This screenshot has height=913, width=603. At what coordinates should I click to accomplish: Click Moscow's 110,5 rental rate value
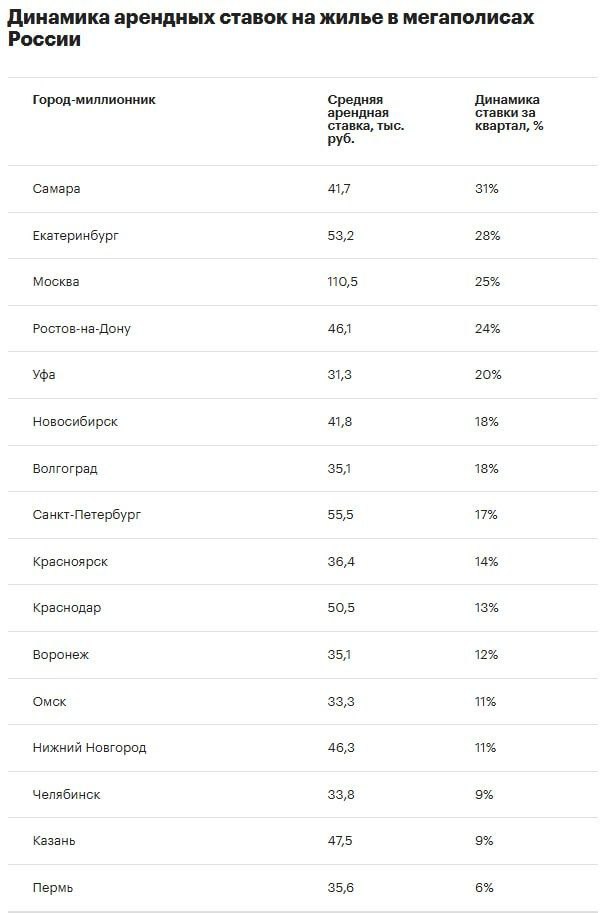tap(343, 282)
